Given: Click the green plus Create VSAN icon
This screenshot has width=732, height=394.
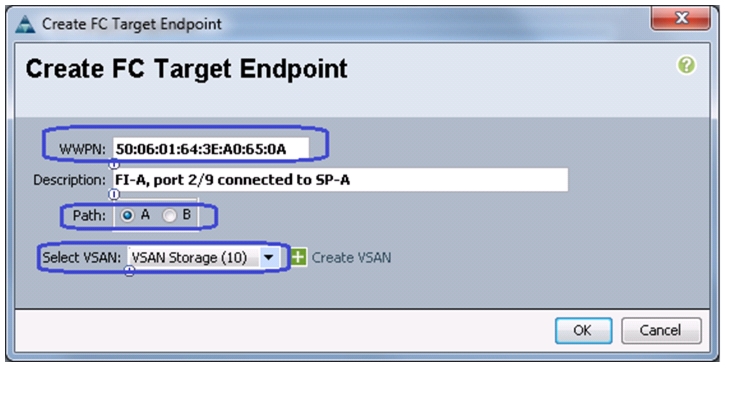Looking at the screenshot, I should (299, 257).
